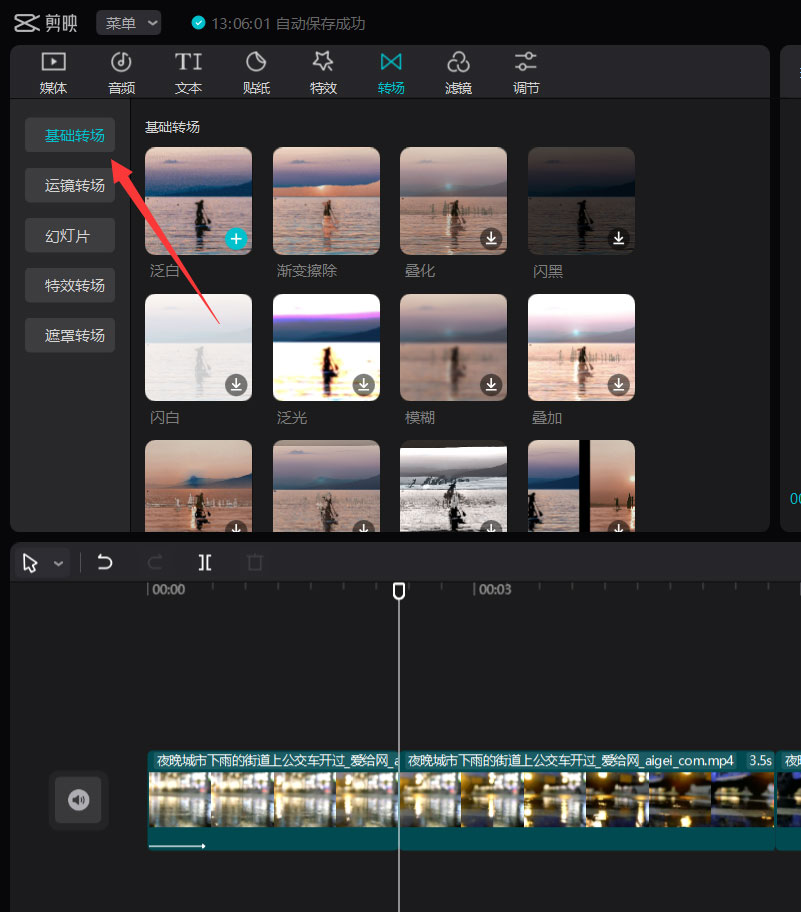Viewport: 801px width, 912px height.
Task: Open the 调节 adjustment panel
Action: click(x=525, y=71)
